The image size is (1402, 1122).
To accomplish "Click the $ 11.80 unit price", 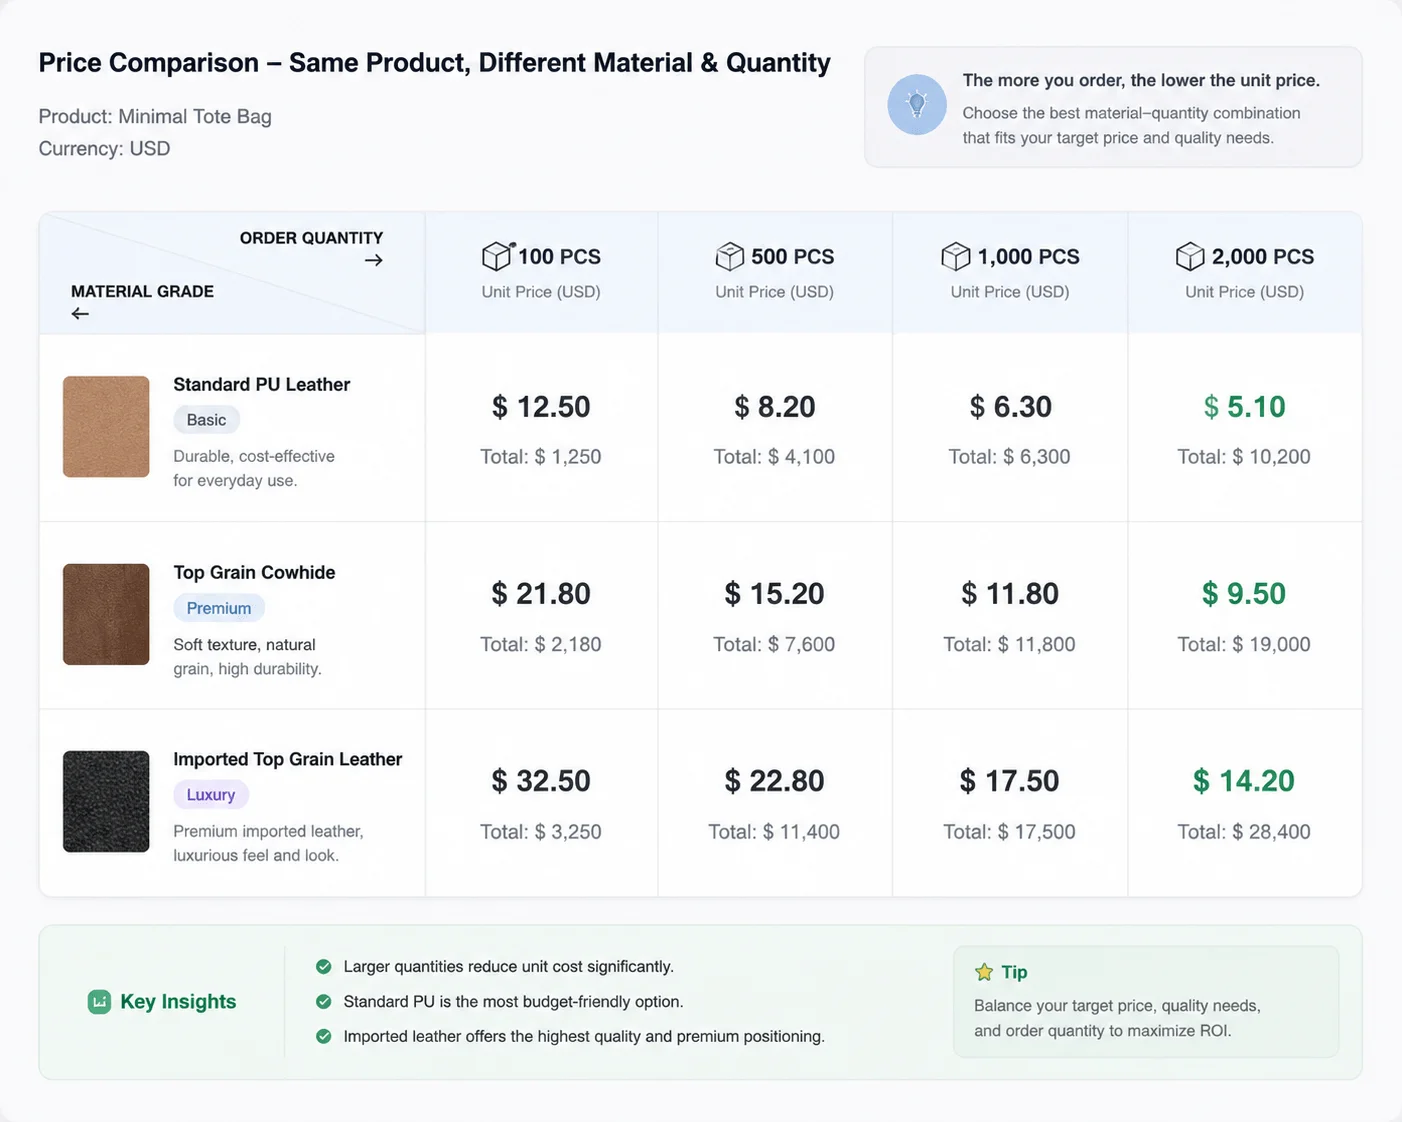I will (1010, 594).
